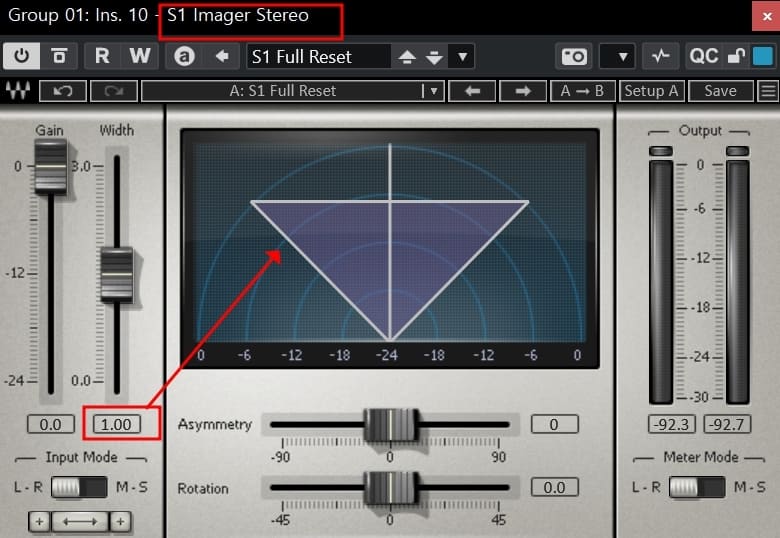Viewport: 780px width, 538px height.
Task: Toggle the Meter Mode L-R / M-S switch
Action: [x=697, y=487]
